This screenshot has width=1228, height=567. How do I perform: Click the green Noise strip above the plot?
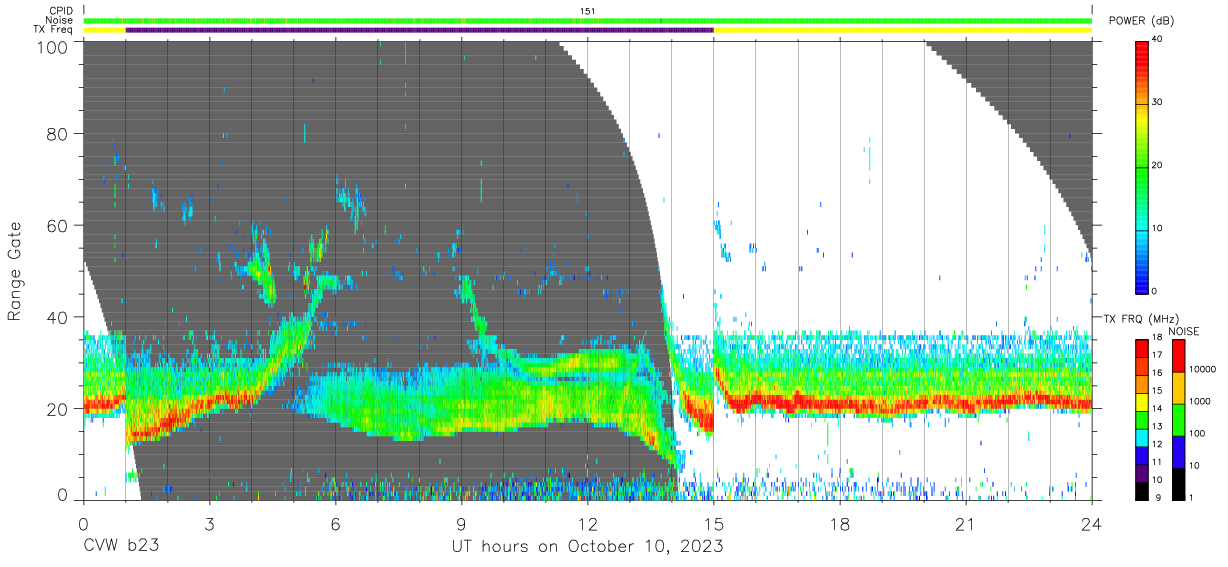pos(588,21)
